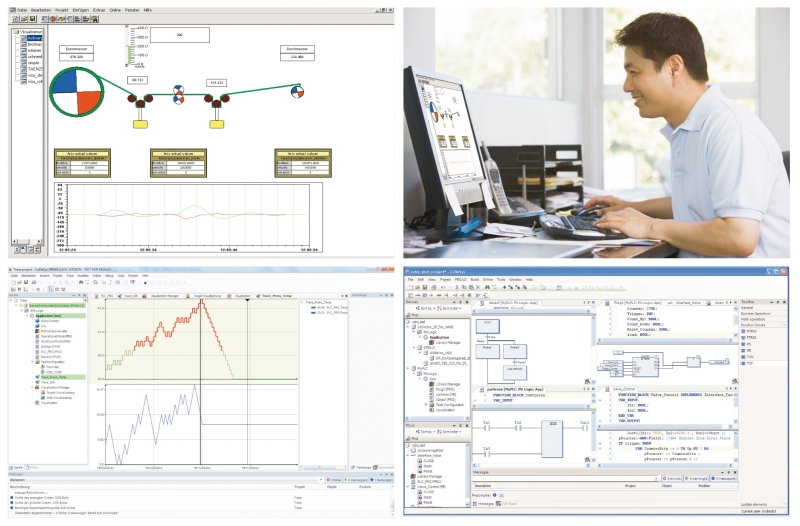Open the Sort order dropdown in the Devices panel
Viewport: 800px width, 526px height.
(x=450, y=308)
